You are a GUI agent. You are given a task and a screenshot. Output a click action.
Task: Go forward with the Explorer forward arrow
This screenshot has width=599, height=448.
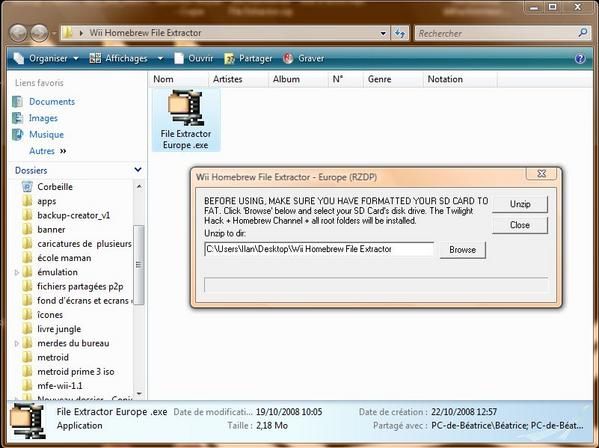(x=39, y=33)
